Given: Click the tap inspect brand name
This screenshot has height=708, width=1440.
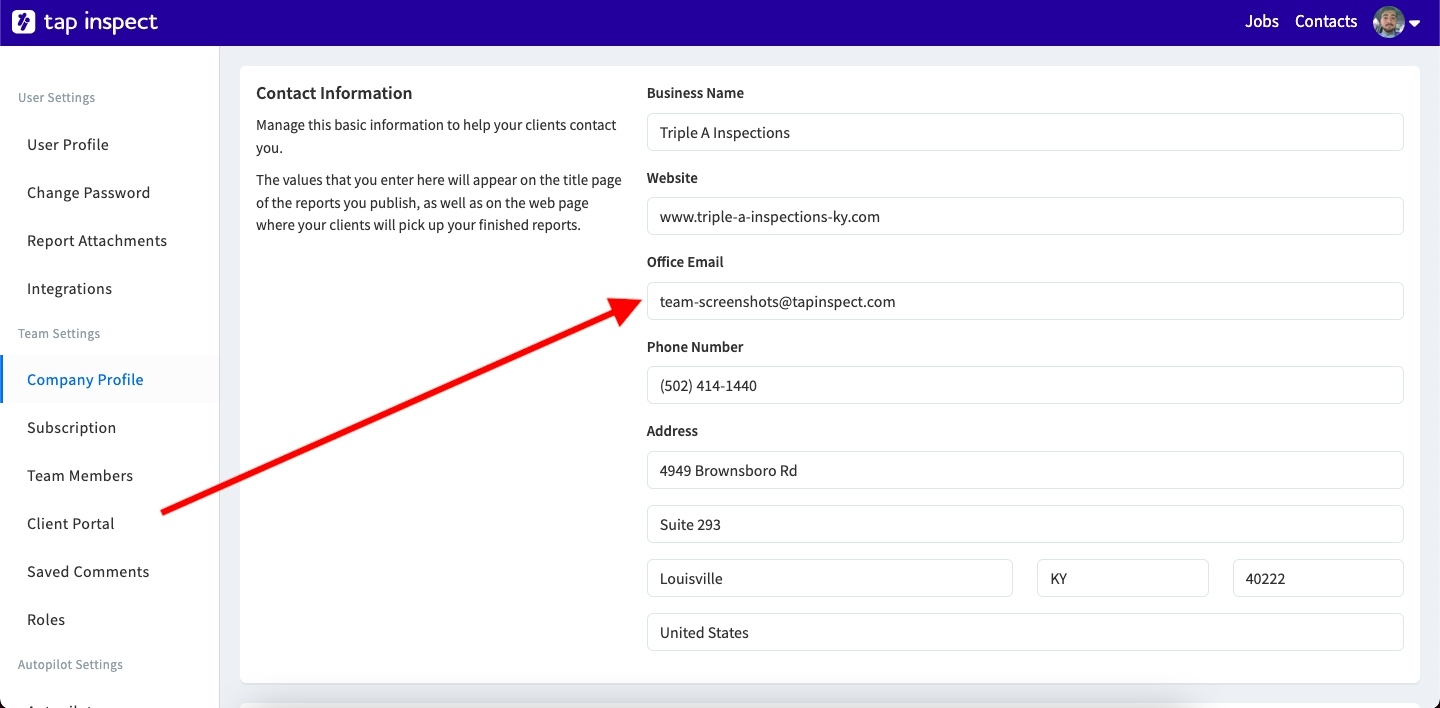Looking at the screenshot, I should click(101, 22).
